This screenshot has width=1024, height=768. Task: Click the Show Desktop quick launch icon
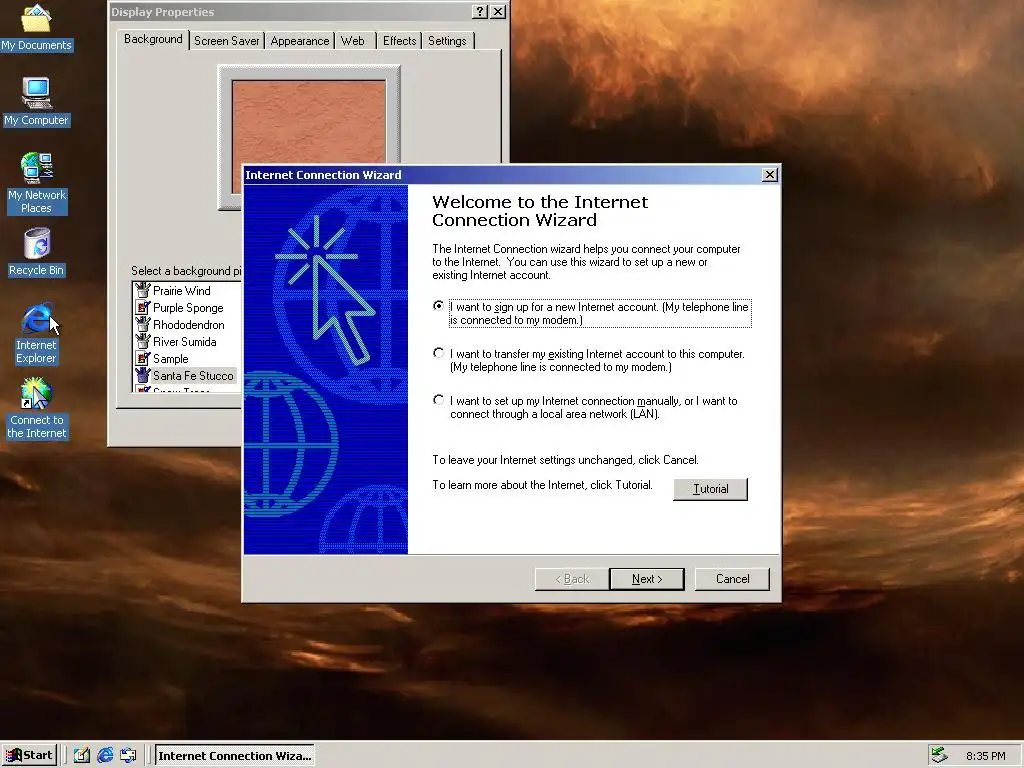click(x=82, y=756)
